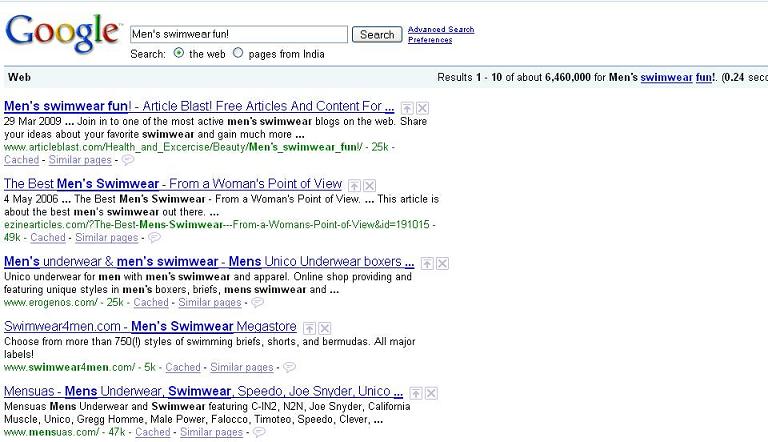Click the www.swimwear4men.com/ URL text
This screenshot has width=768, height=442.
pyautogui.click(x=70, y=367)
